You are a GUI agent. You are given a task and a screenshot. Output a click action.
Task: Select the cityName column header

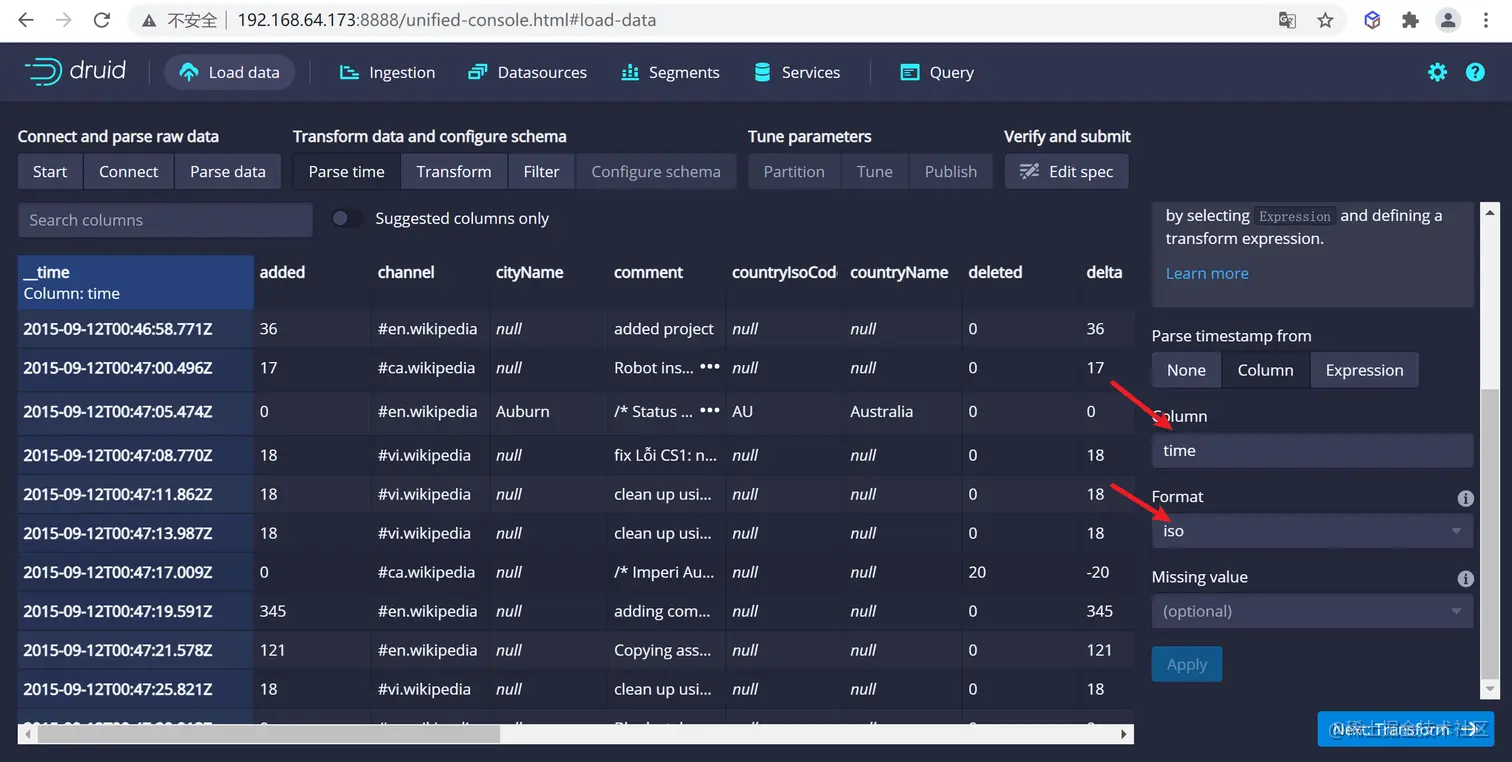[x=549, y=282]
